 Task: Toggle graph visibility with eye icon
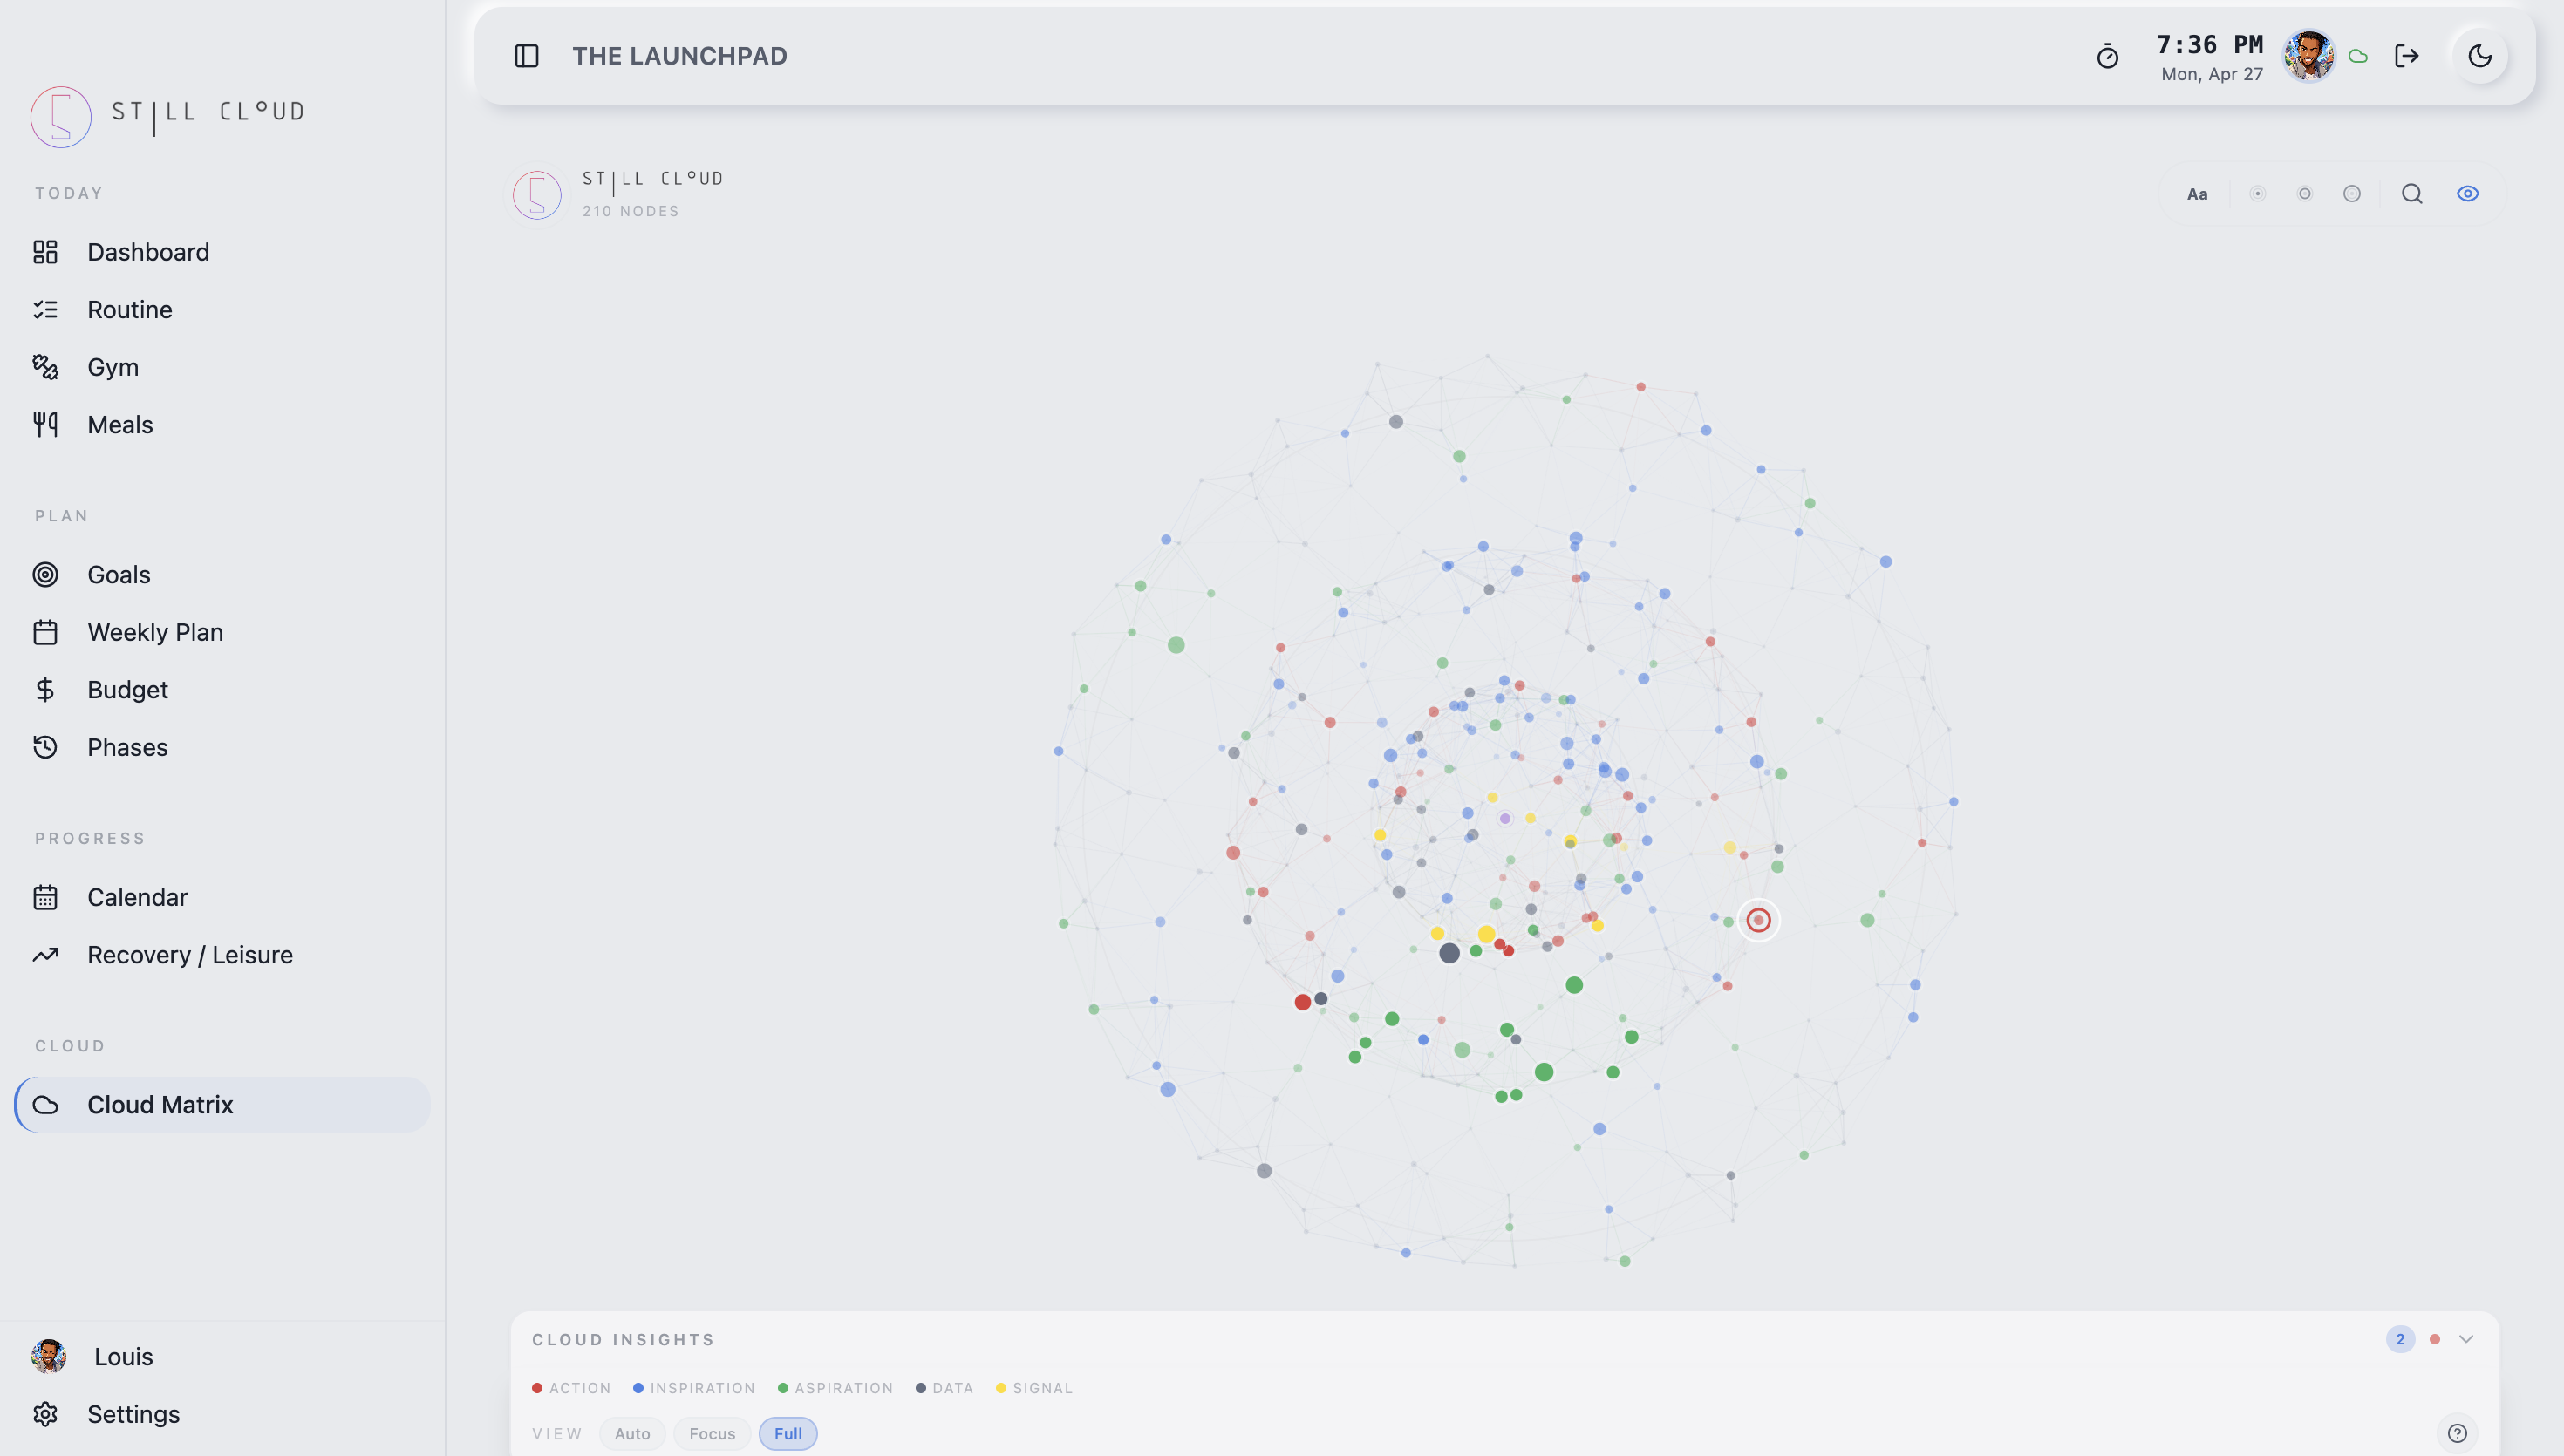click(x=2467, y=194)
